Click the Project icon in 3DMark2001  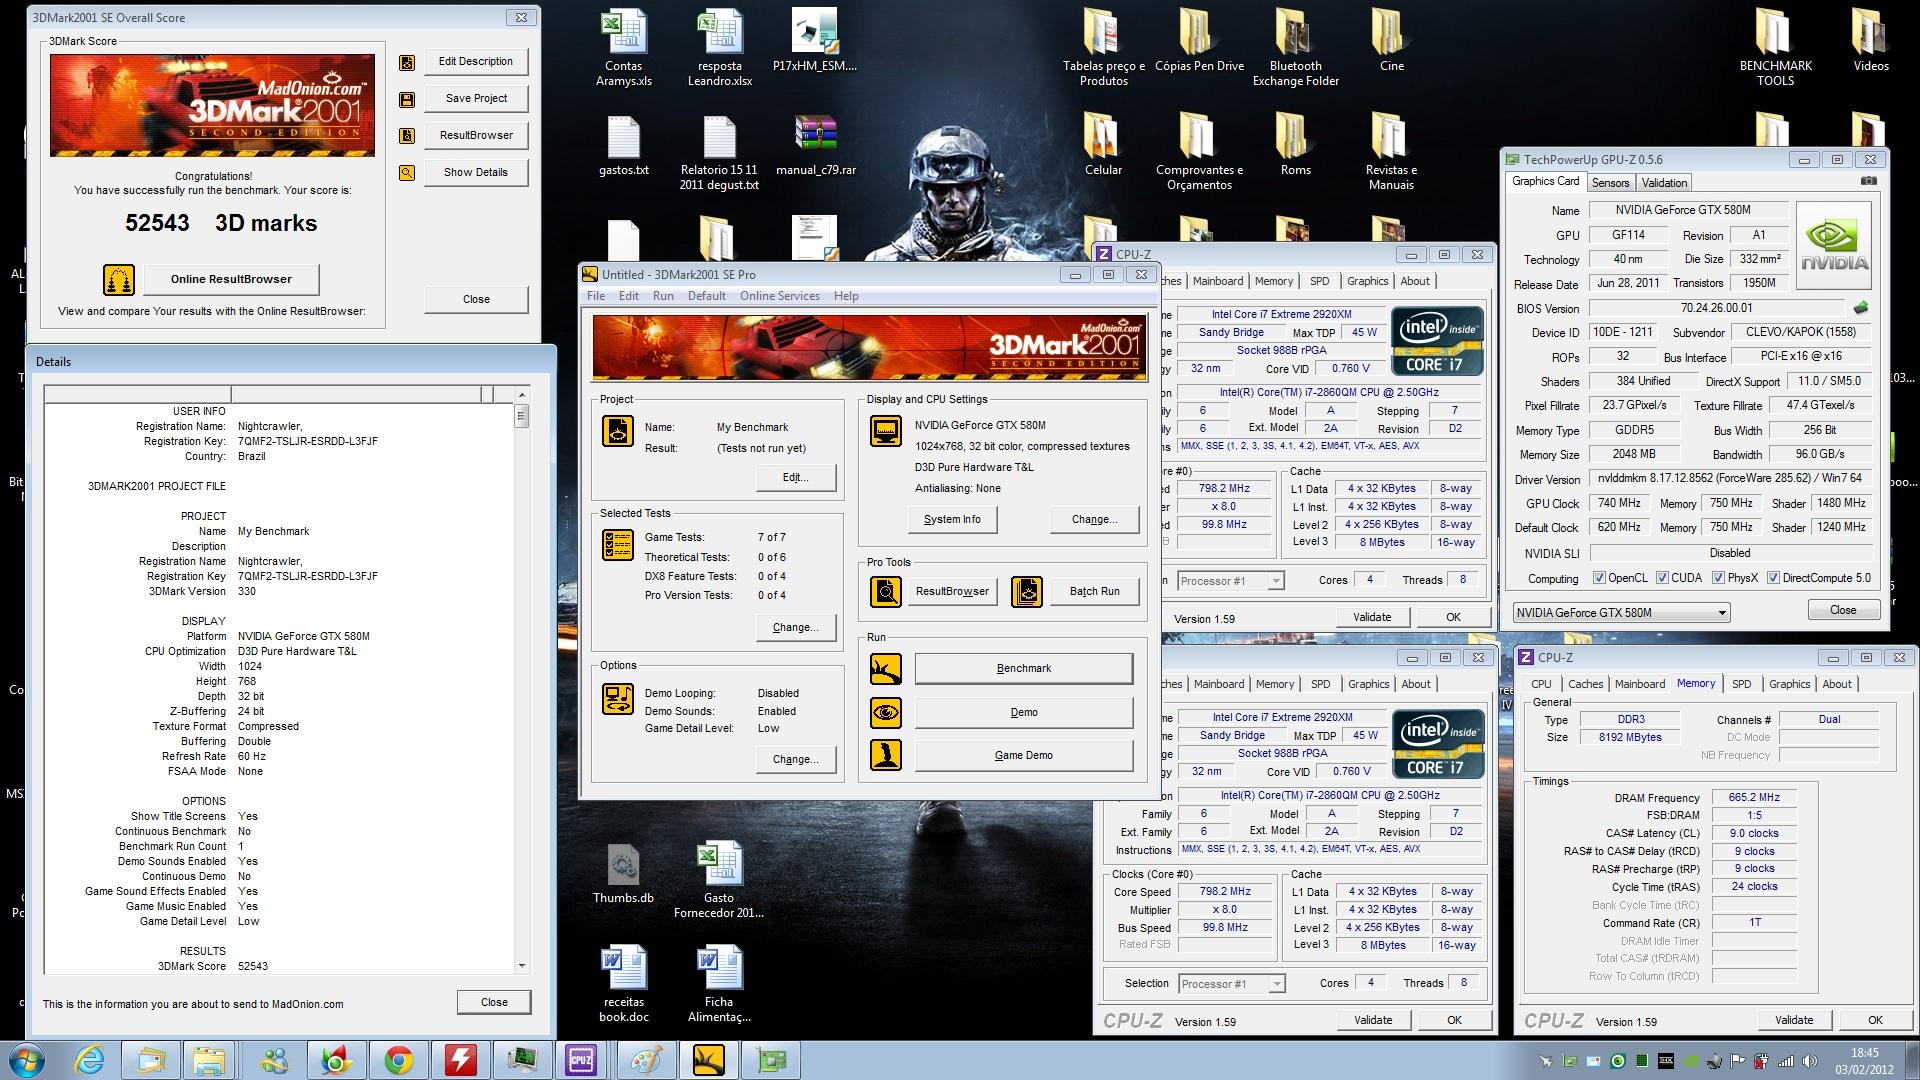pyautogui.click(x=618, y=431)
